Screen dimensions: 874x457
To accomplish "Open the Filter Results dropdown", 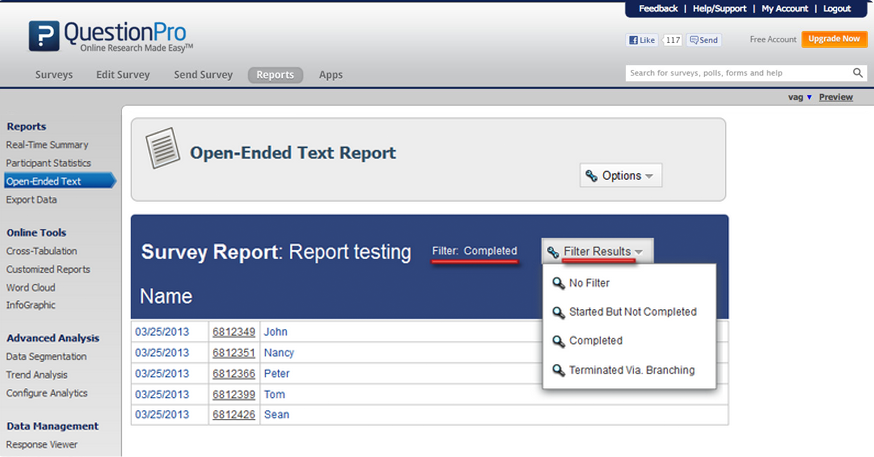I will click(x=597, y=251).
